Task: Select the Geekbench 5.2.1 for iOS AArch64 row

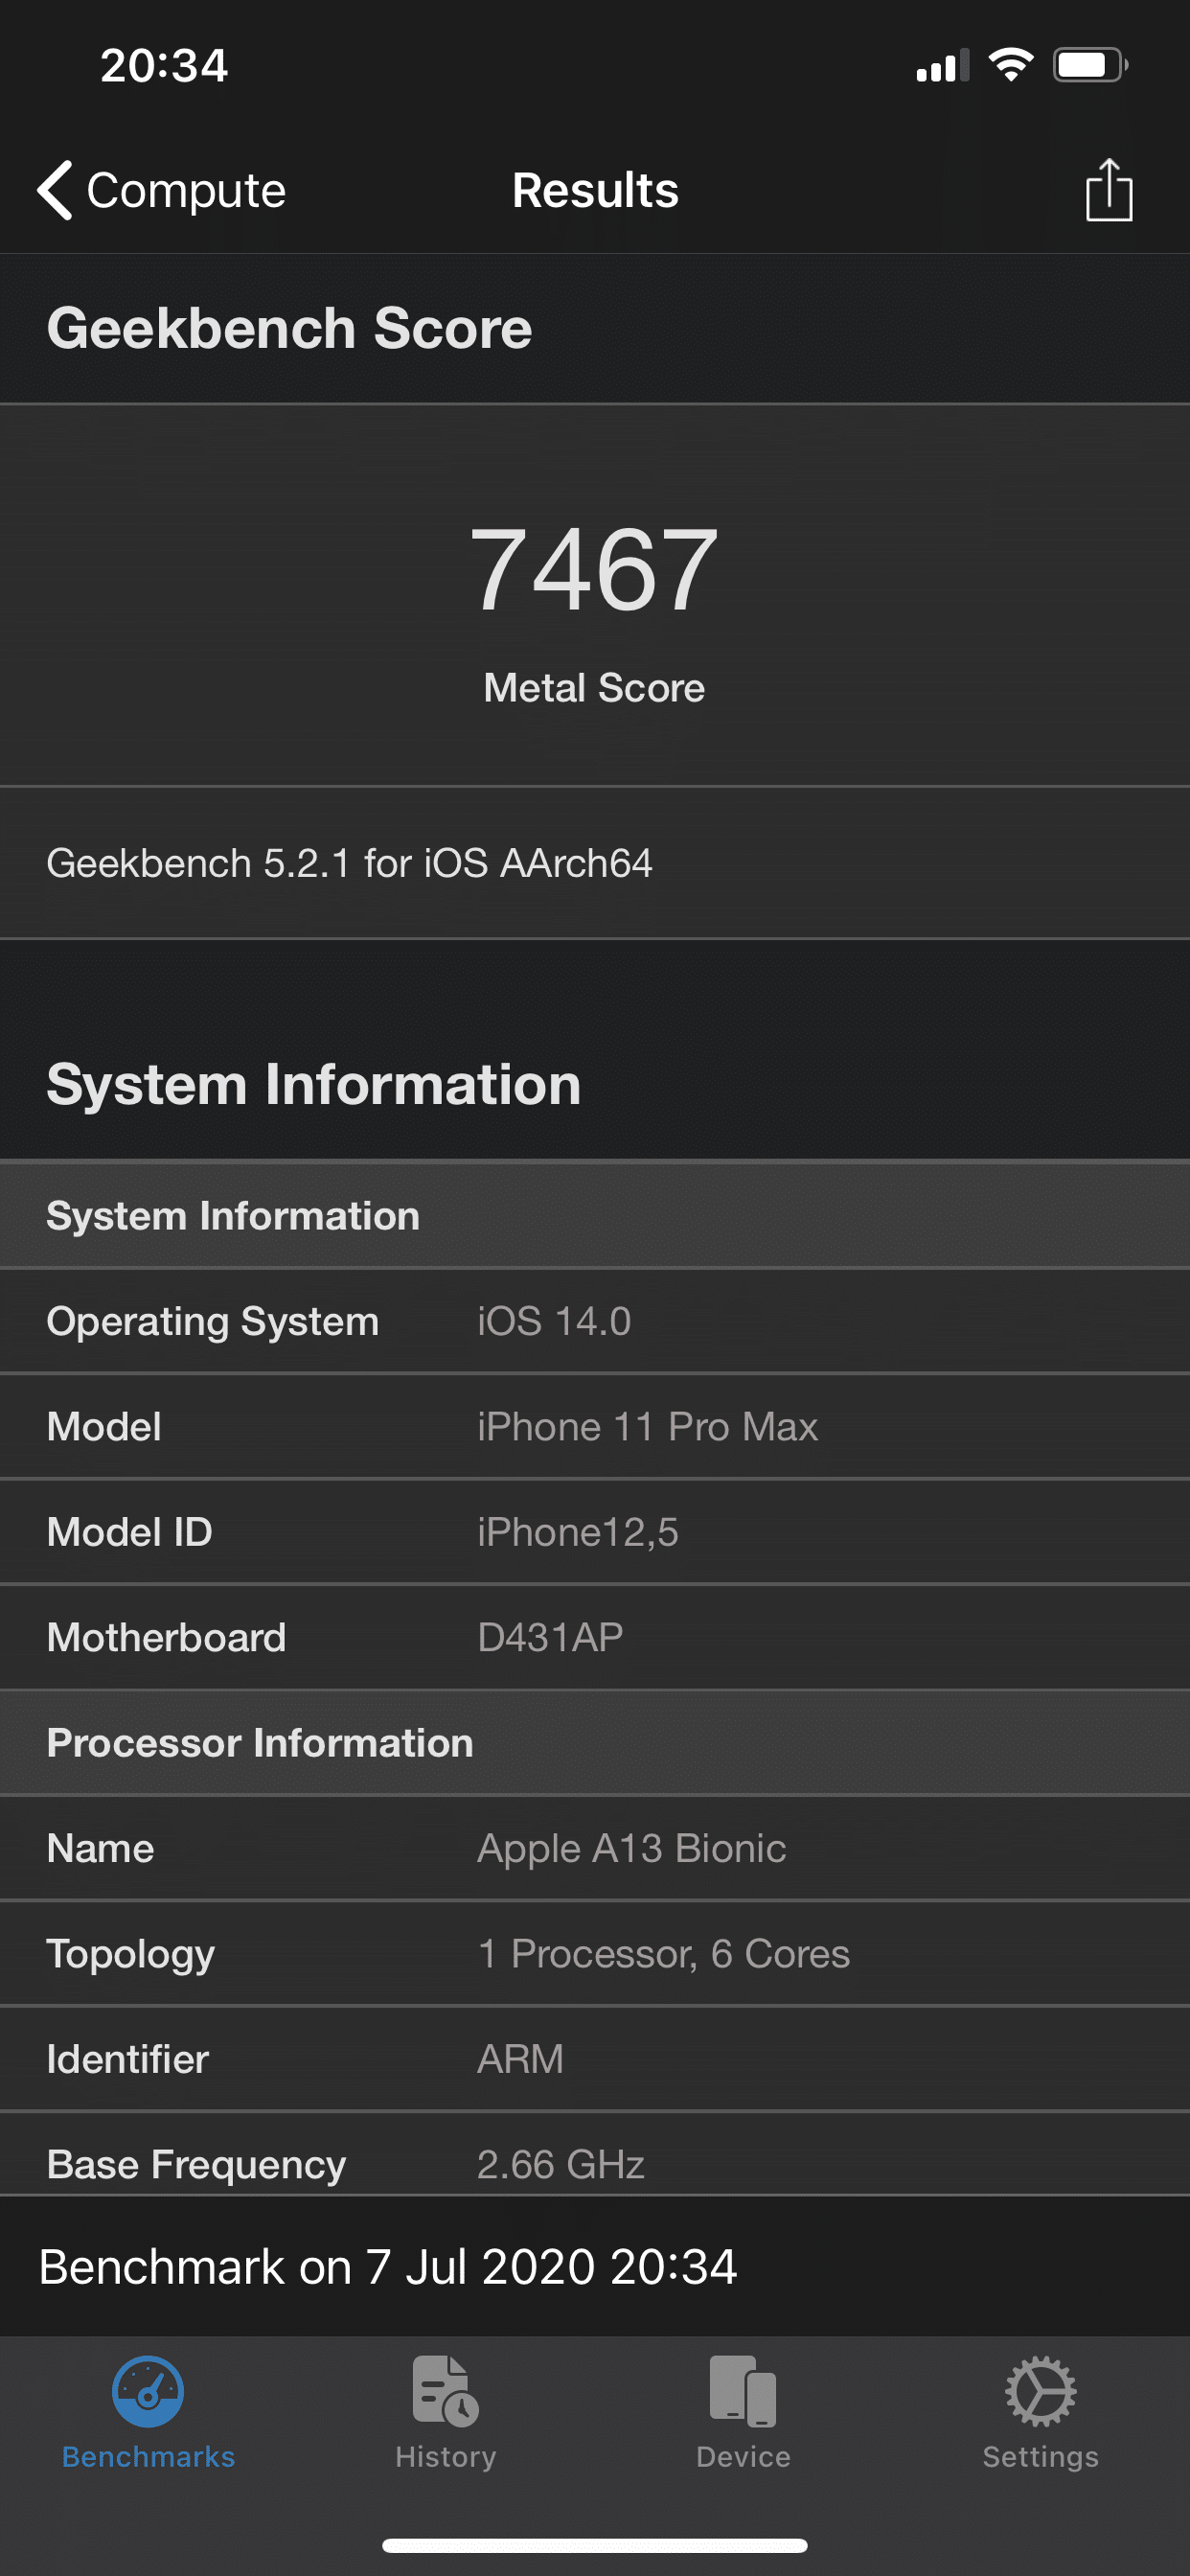Action: coord(595,863)
